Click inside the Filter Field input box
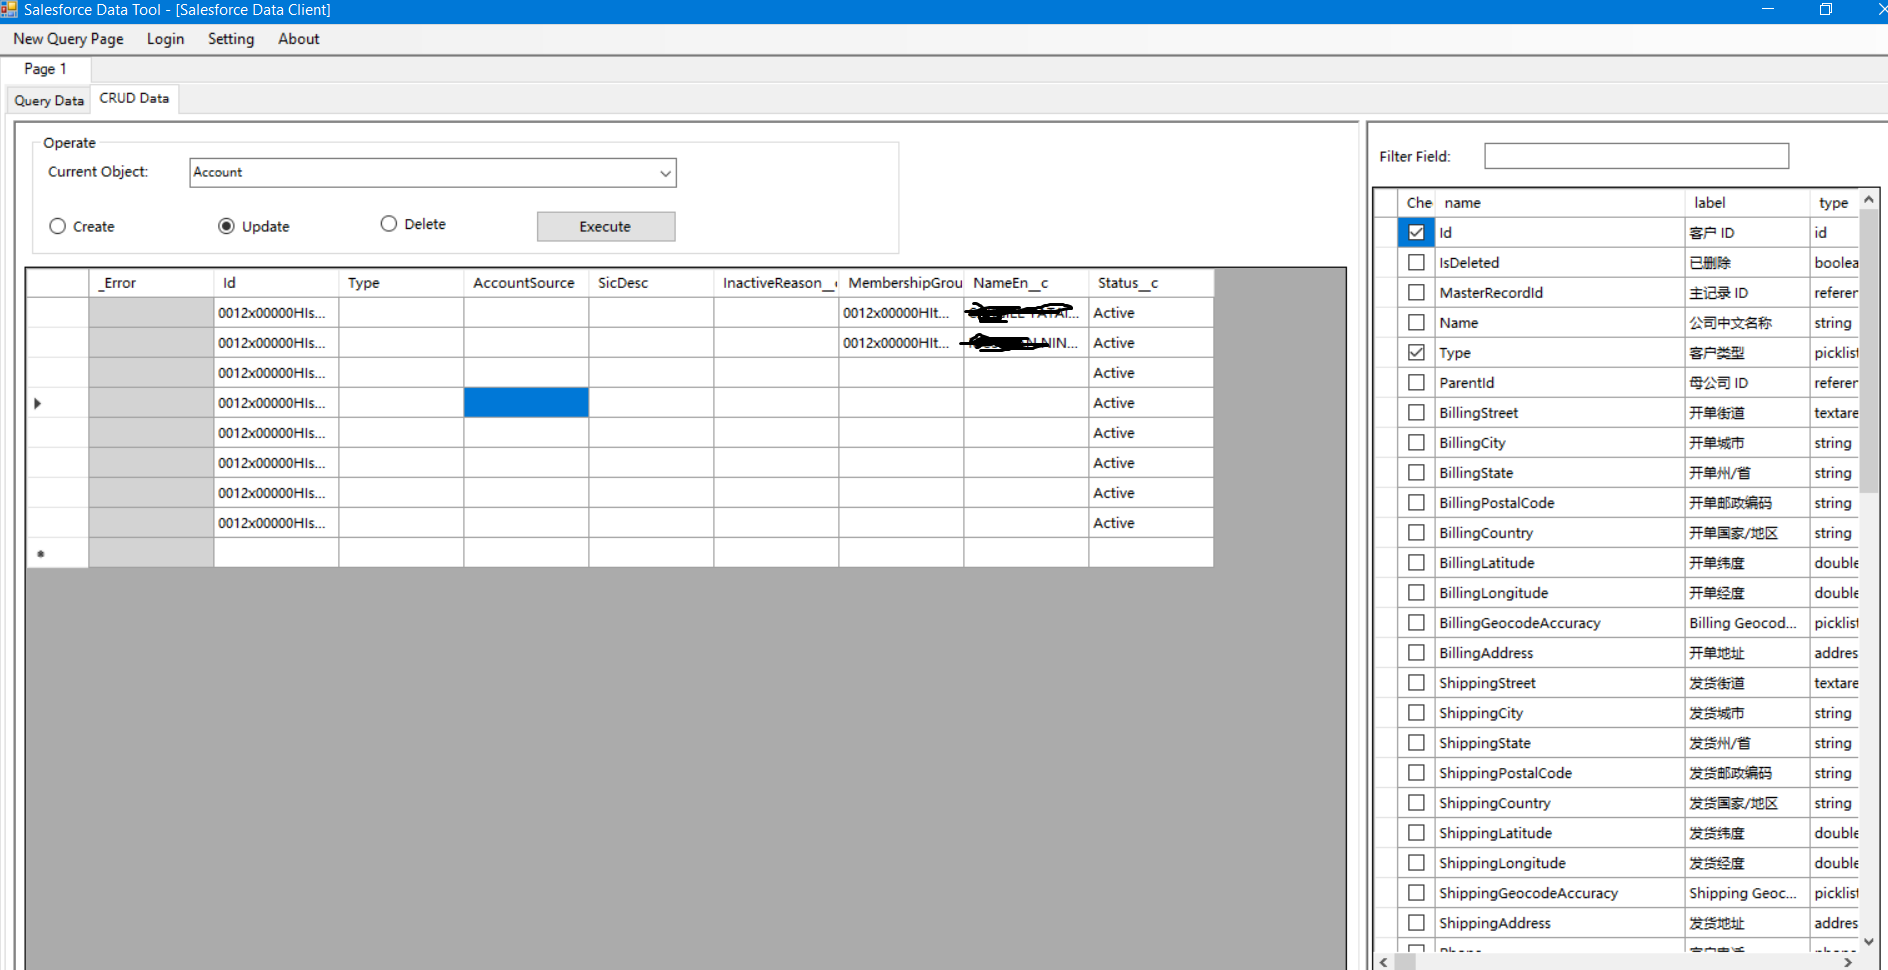The image size is (1888, 970). click(1634, 156)
